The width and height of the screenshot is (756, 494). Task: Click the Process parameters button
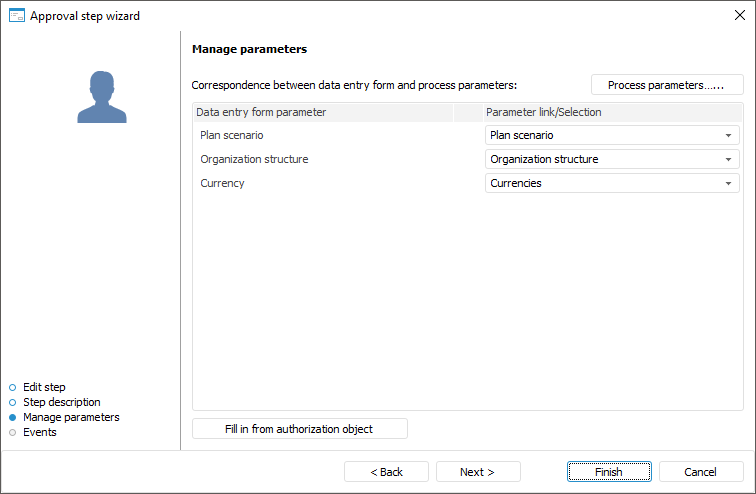(x=667, y=85)
